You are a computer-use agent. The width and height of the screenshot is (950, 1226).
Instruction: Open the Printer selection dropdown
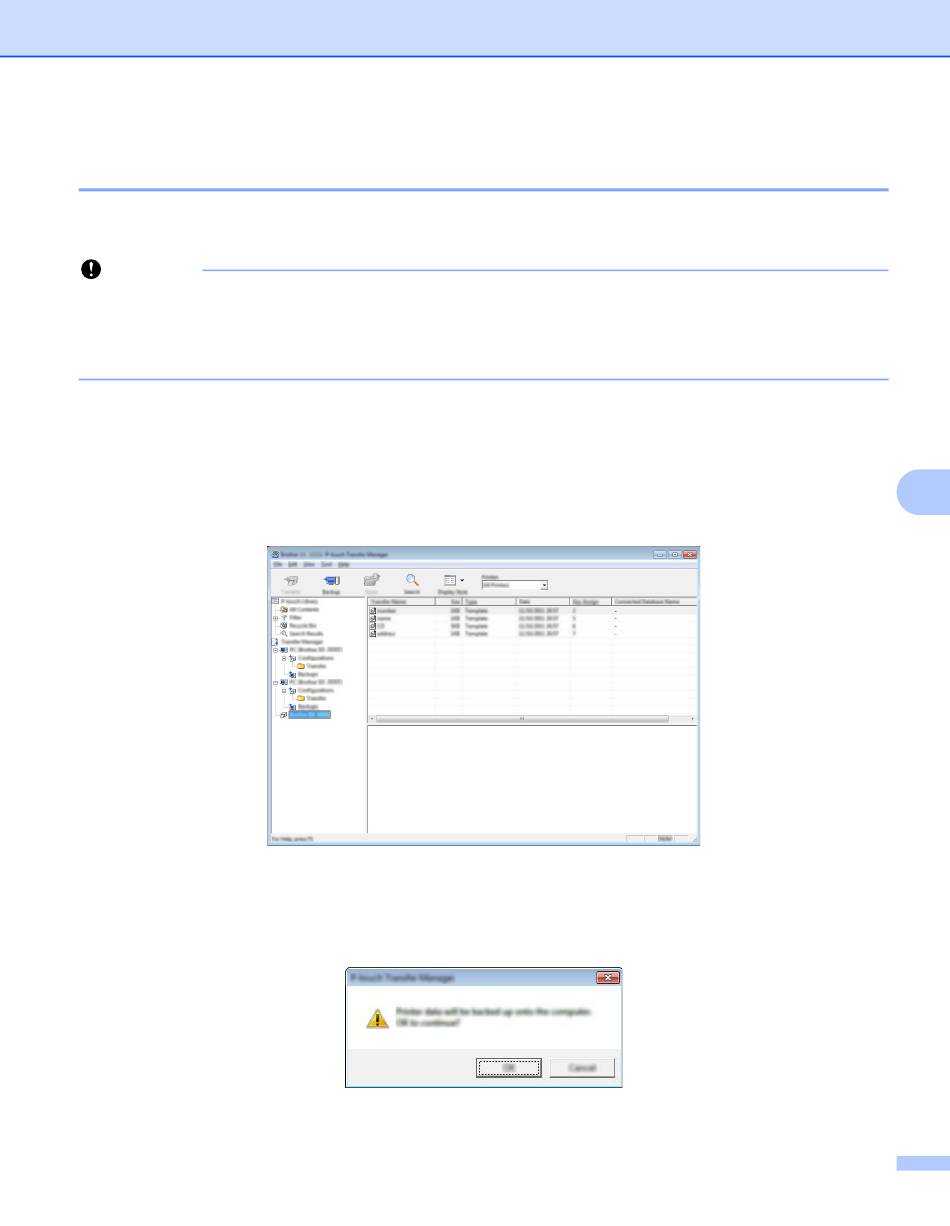coord(544,585)
